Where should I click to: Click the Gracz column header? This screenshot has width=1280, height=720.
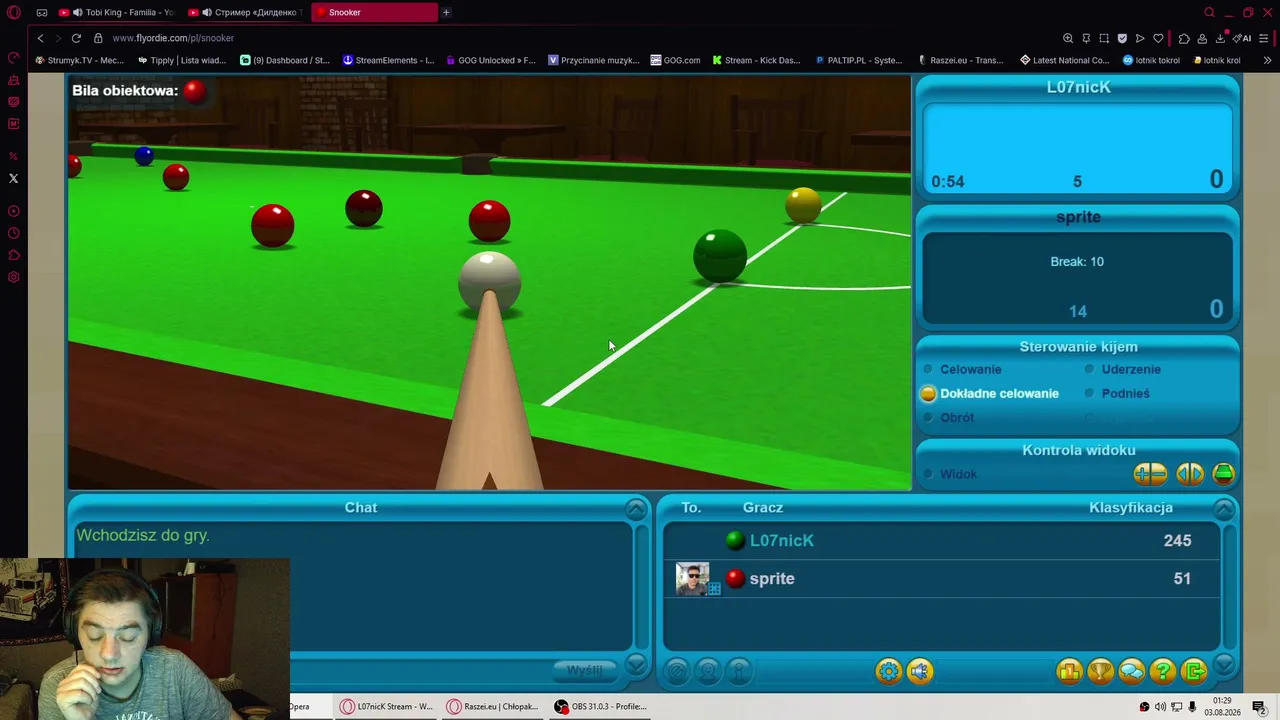point(763,507)
